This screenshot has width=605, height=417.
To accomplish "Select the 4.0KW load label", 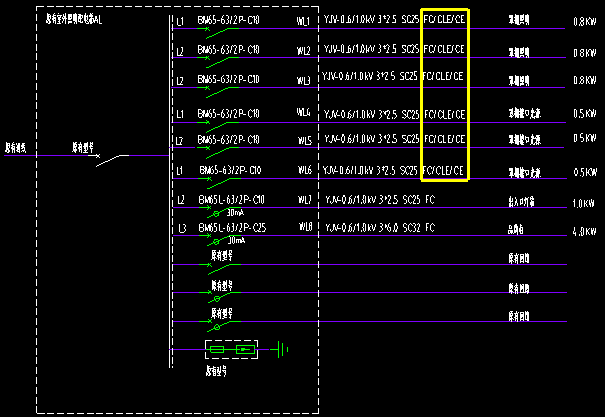I will [x=584, y=231].
